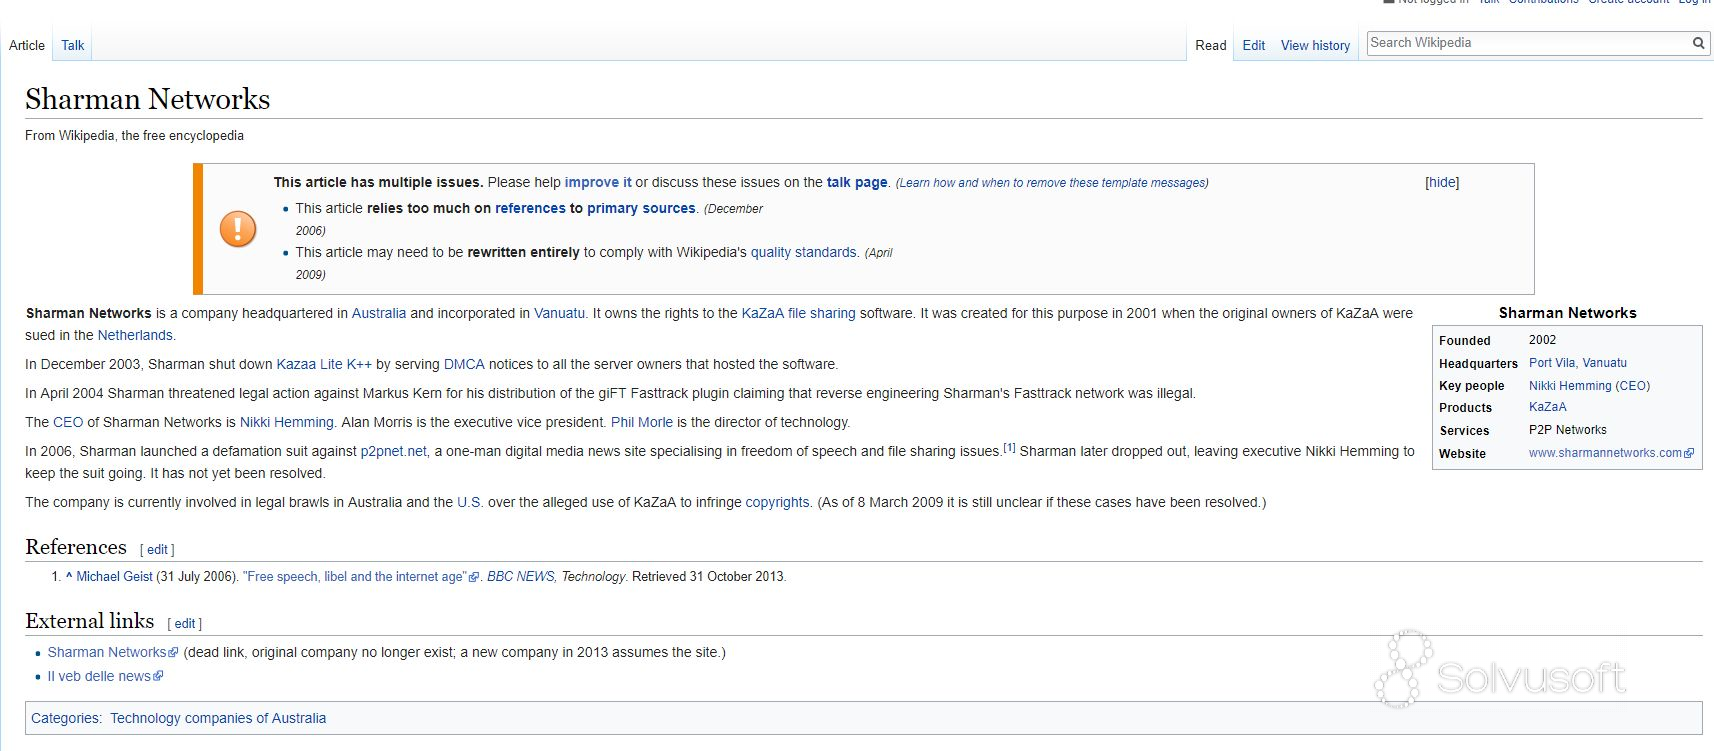Click the Vanuatu link in the infobox
This screenshot has height=751, width=1714.
(x=1605, y=363)
